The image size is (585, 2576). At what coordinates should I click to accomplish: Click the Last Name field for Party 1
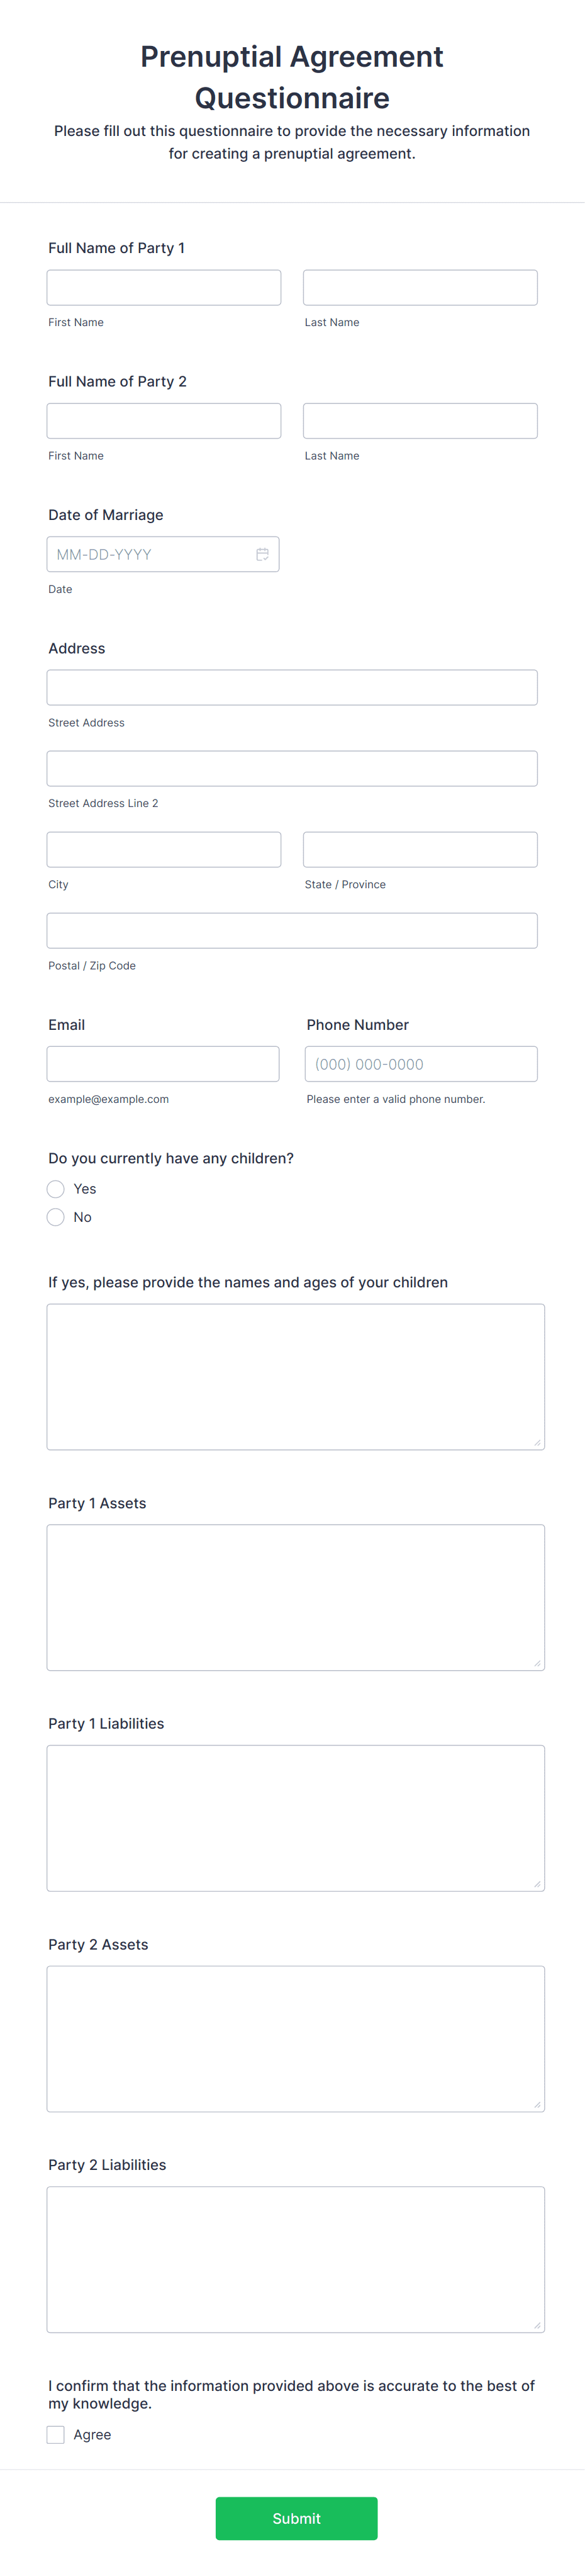coord(420,287)
